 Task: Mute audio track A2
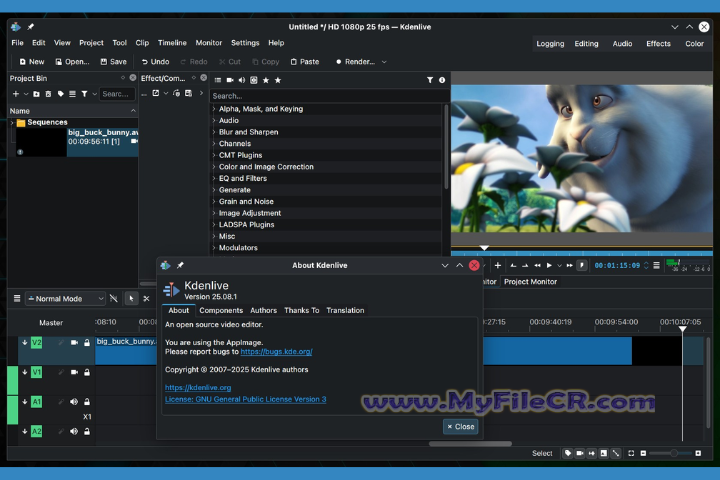pyautogui.click(x=74, y=431)
